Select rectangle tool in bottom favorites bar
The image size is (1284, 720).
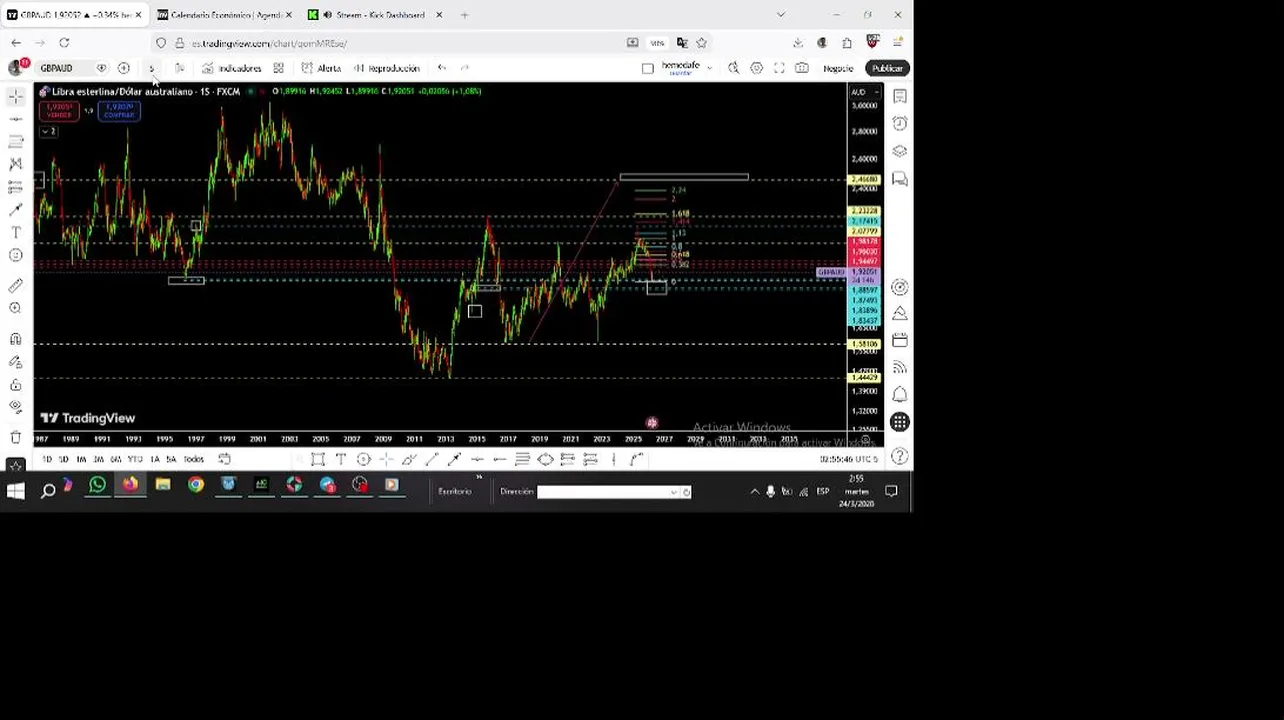click(x=317, y=459)
